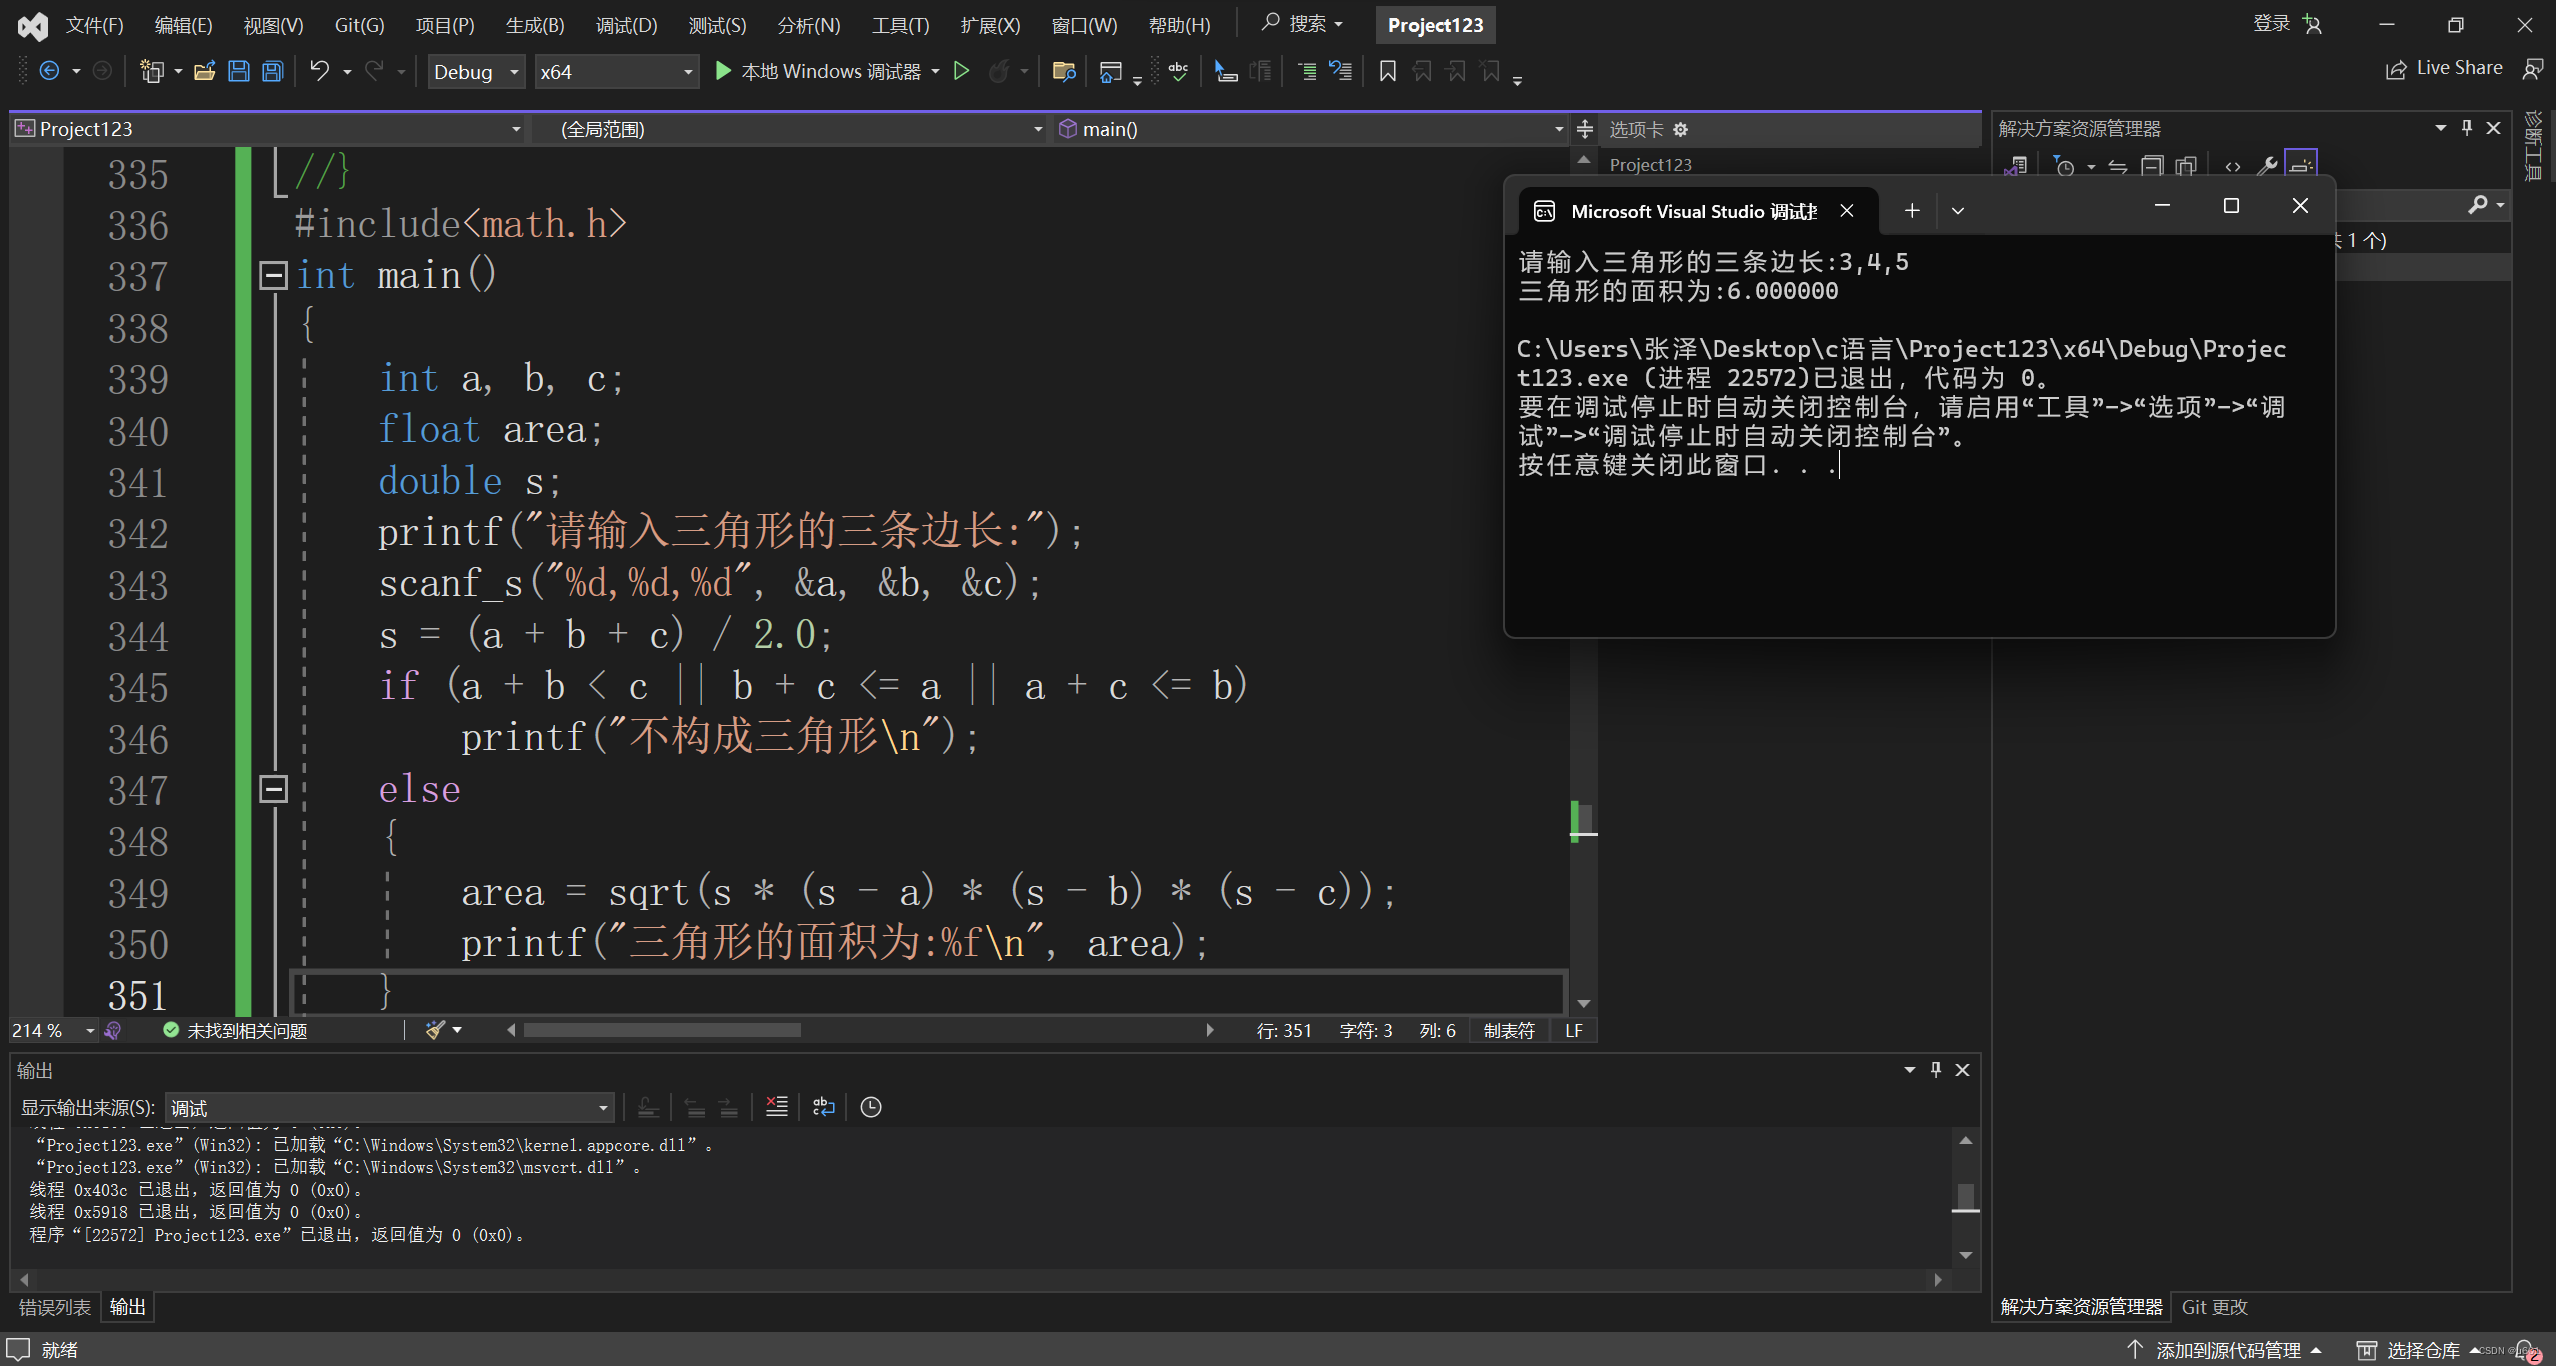Screen dimensions: 2556x1366
Task: Click the Save All icon
Action: [272, 71]
